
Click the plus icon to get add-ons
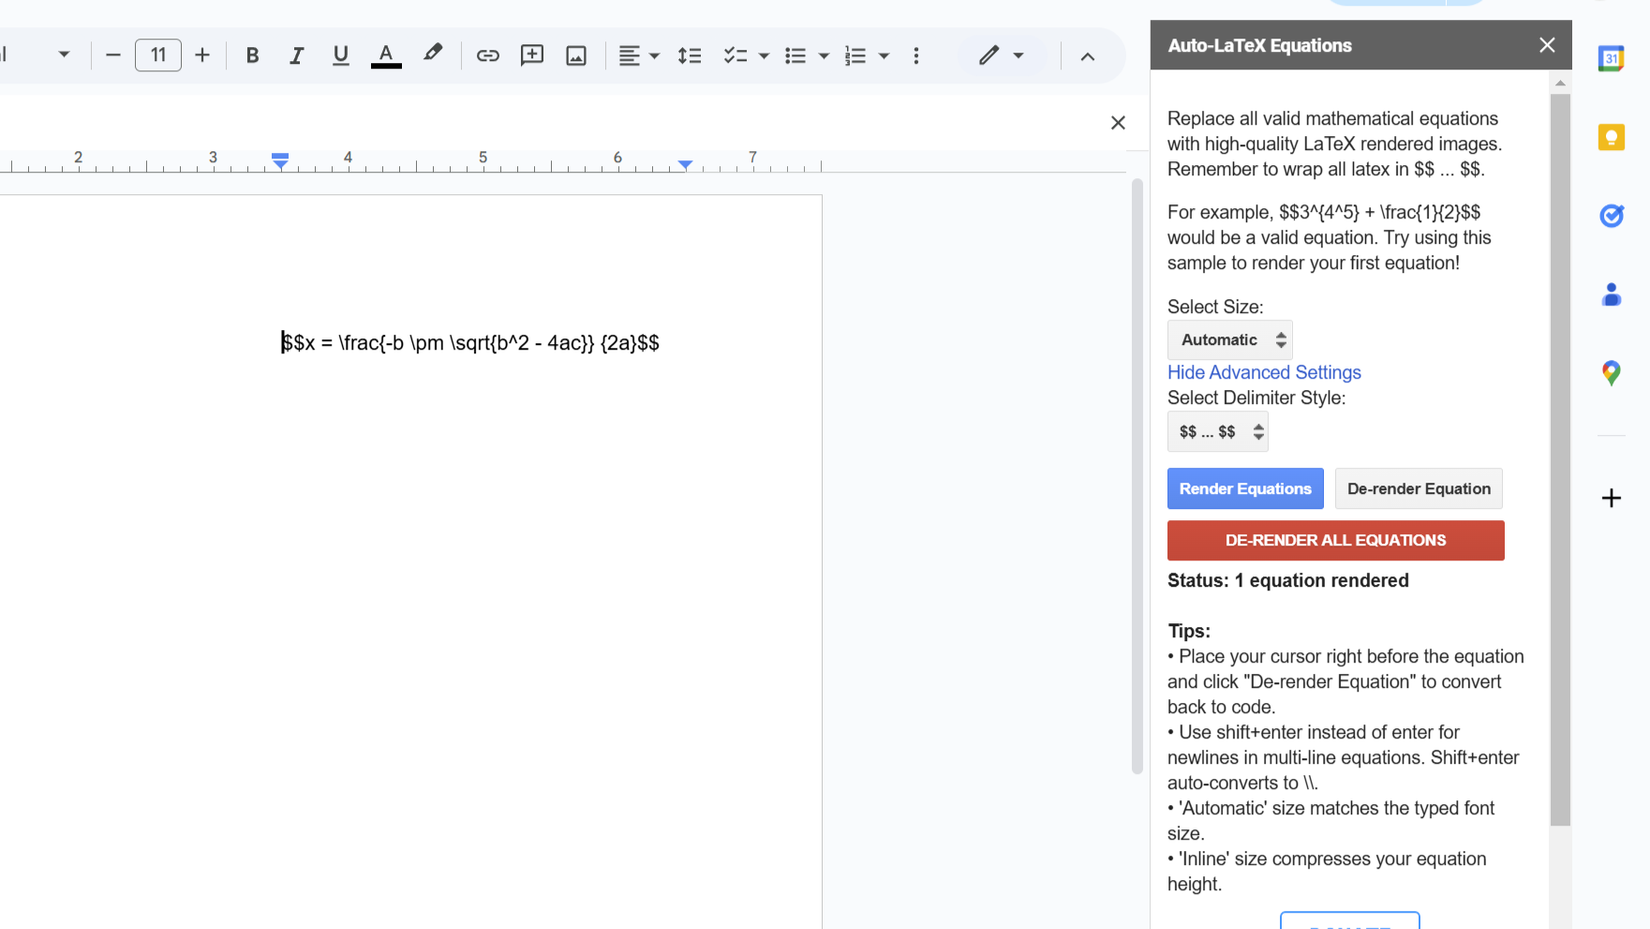1611,498
